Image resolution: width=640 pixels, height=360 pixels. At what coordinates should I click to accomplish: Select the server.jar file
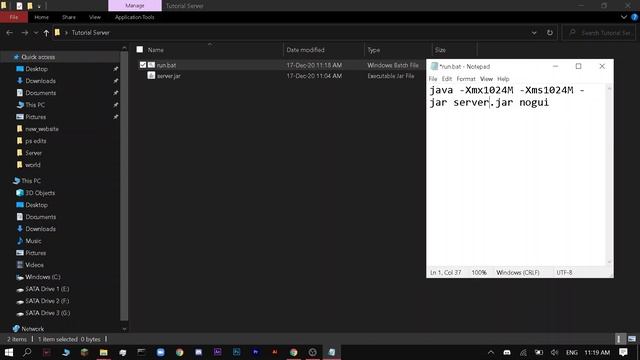pos(169,76)
